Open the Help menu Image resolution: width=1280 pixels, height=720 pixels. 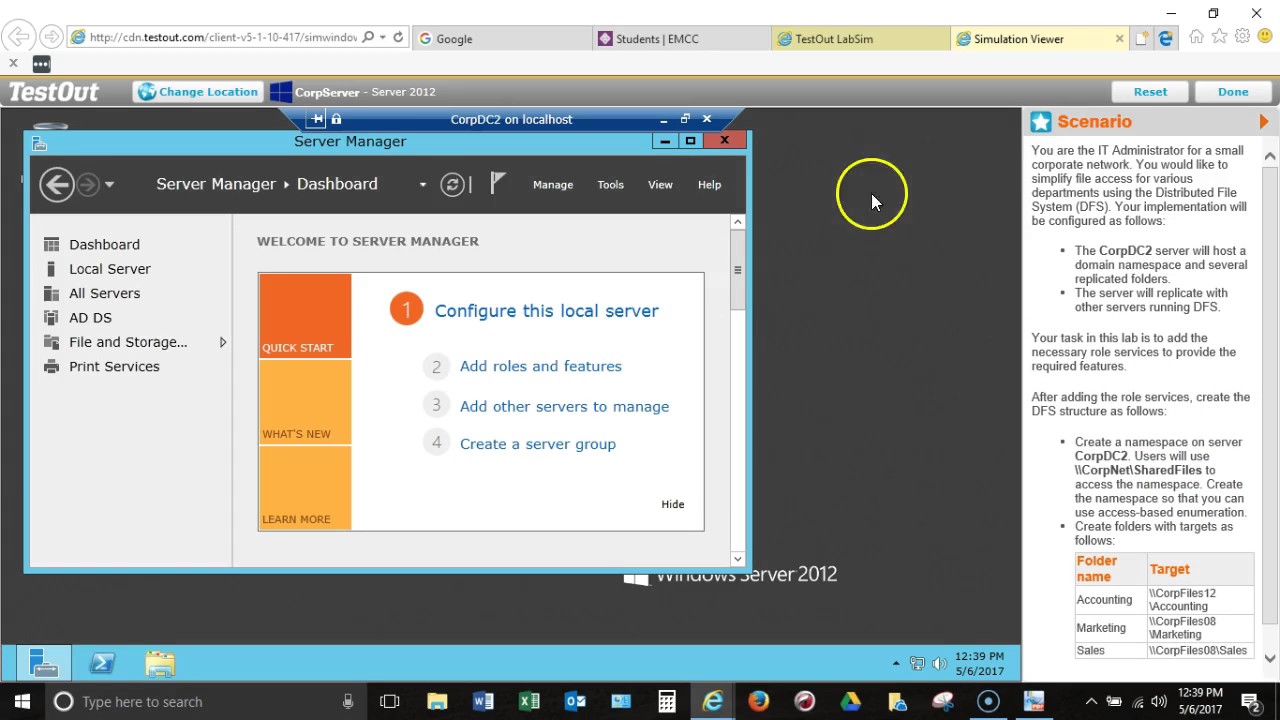pyautogui.click(x=709, y=185)
